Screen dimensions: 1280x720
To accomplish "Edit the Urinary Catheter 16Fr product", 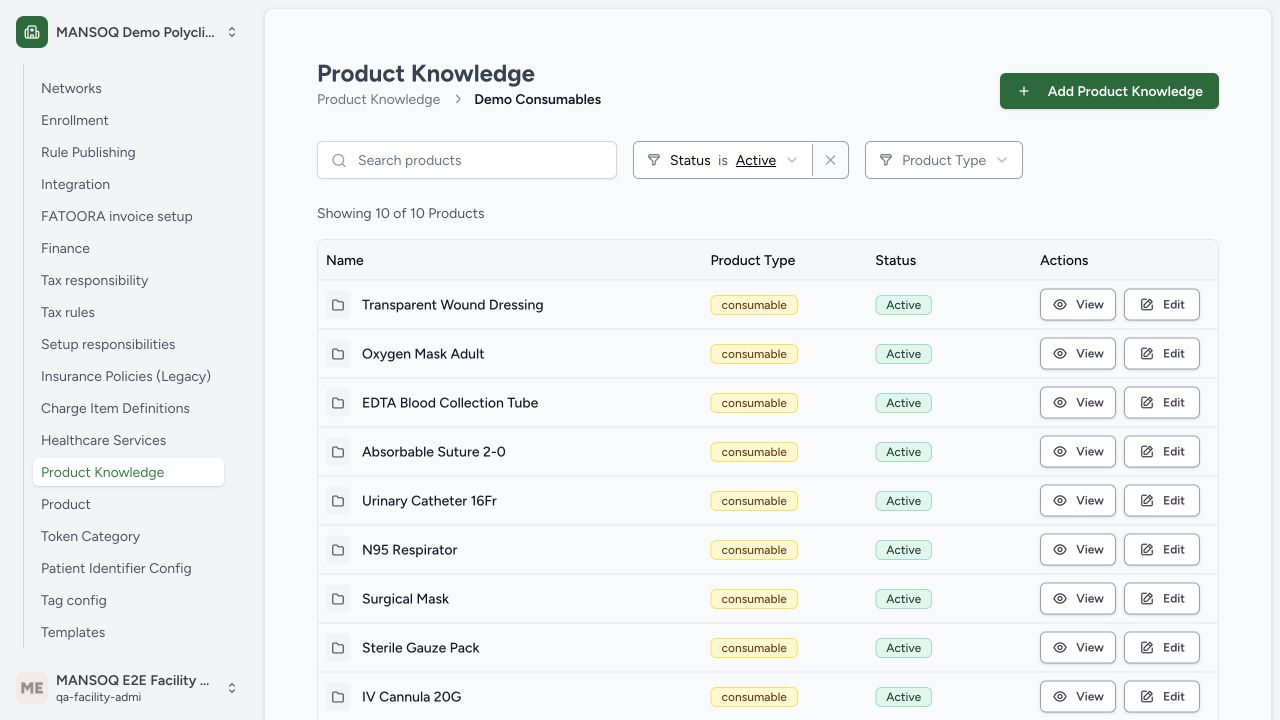I will [x=1162, y=501].
